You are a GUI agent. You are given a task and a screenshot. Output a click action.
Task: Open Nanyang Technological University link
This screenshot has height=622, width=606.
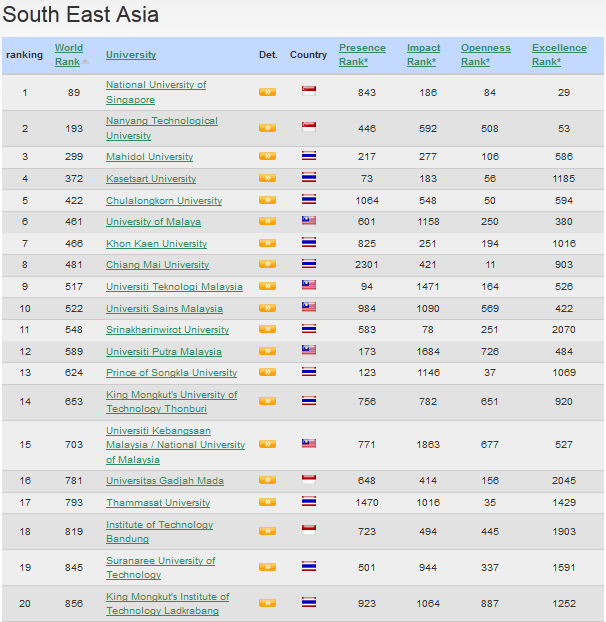162,128
